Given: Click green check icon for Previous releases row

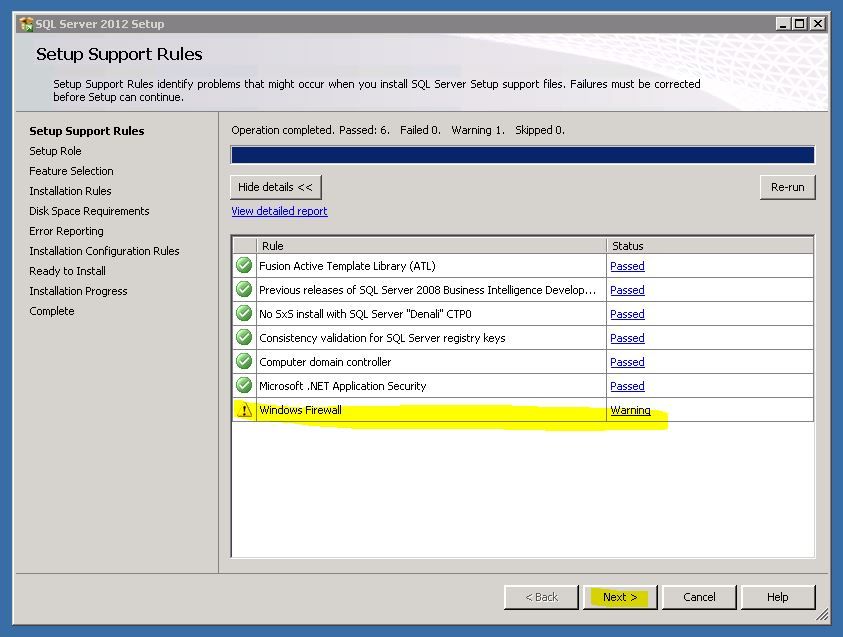Looking at the screenshot, I should (244, 290).
